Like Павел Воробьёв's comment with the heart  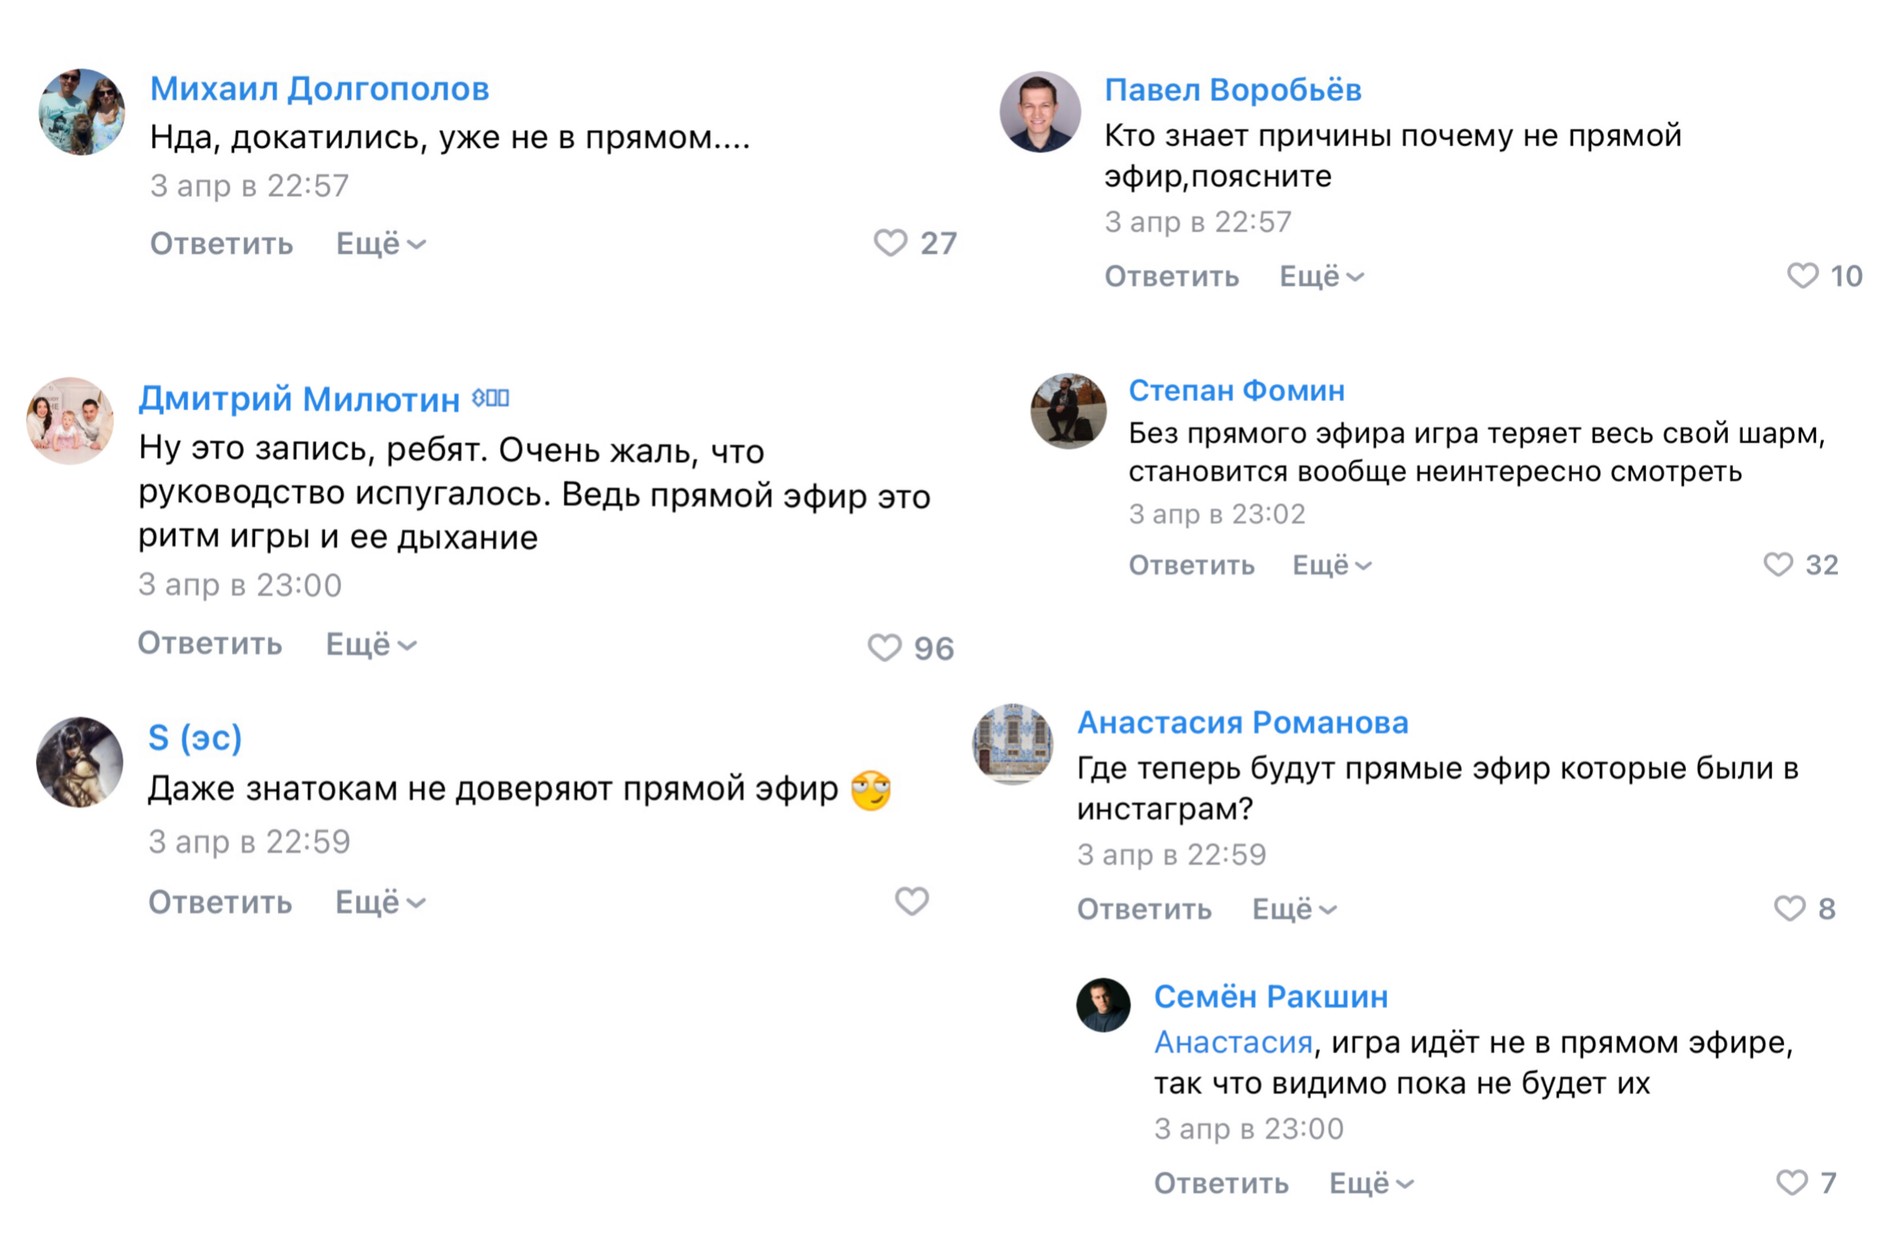click(x=1802, y=276)
